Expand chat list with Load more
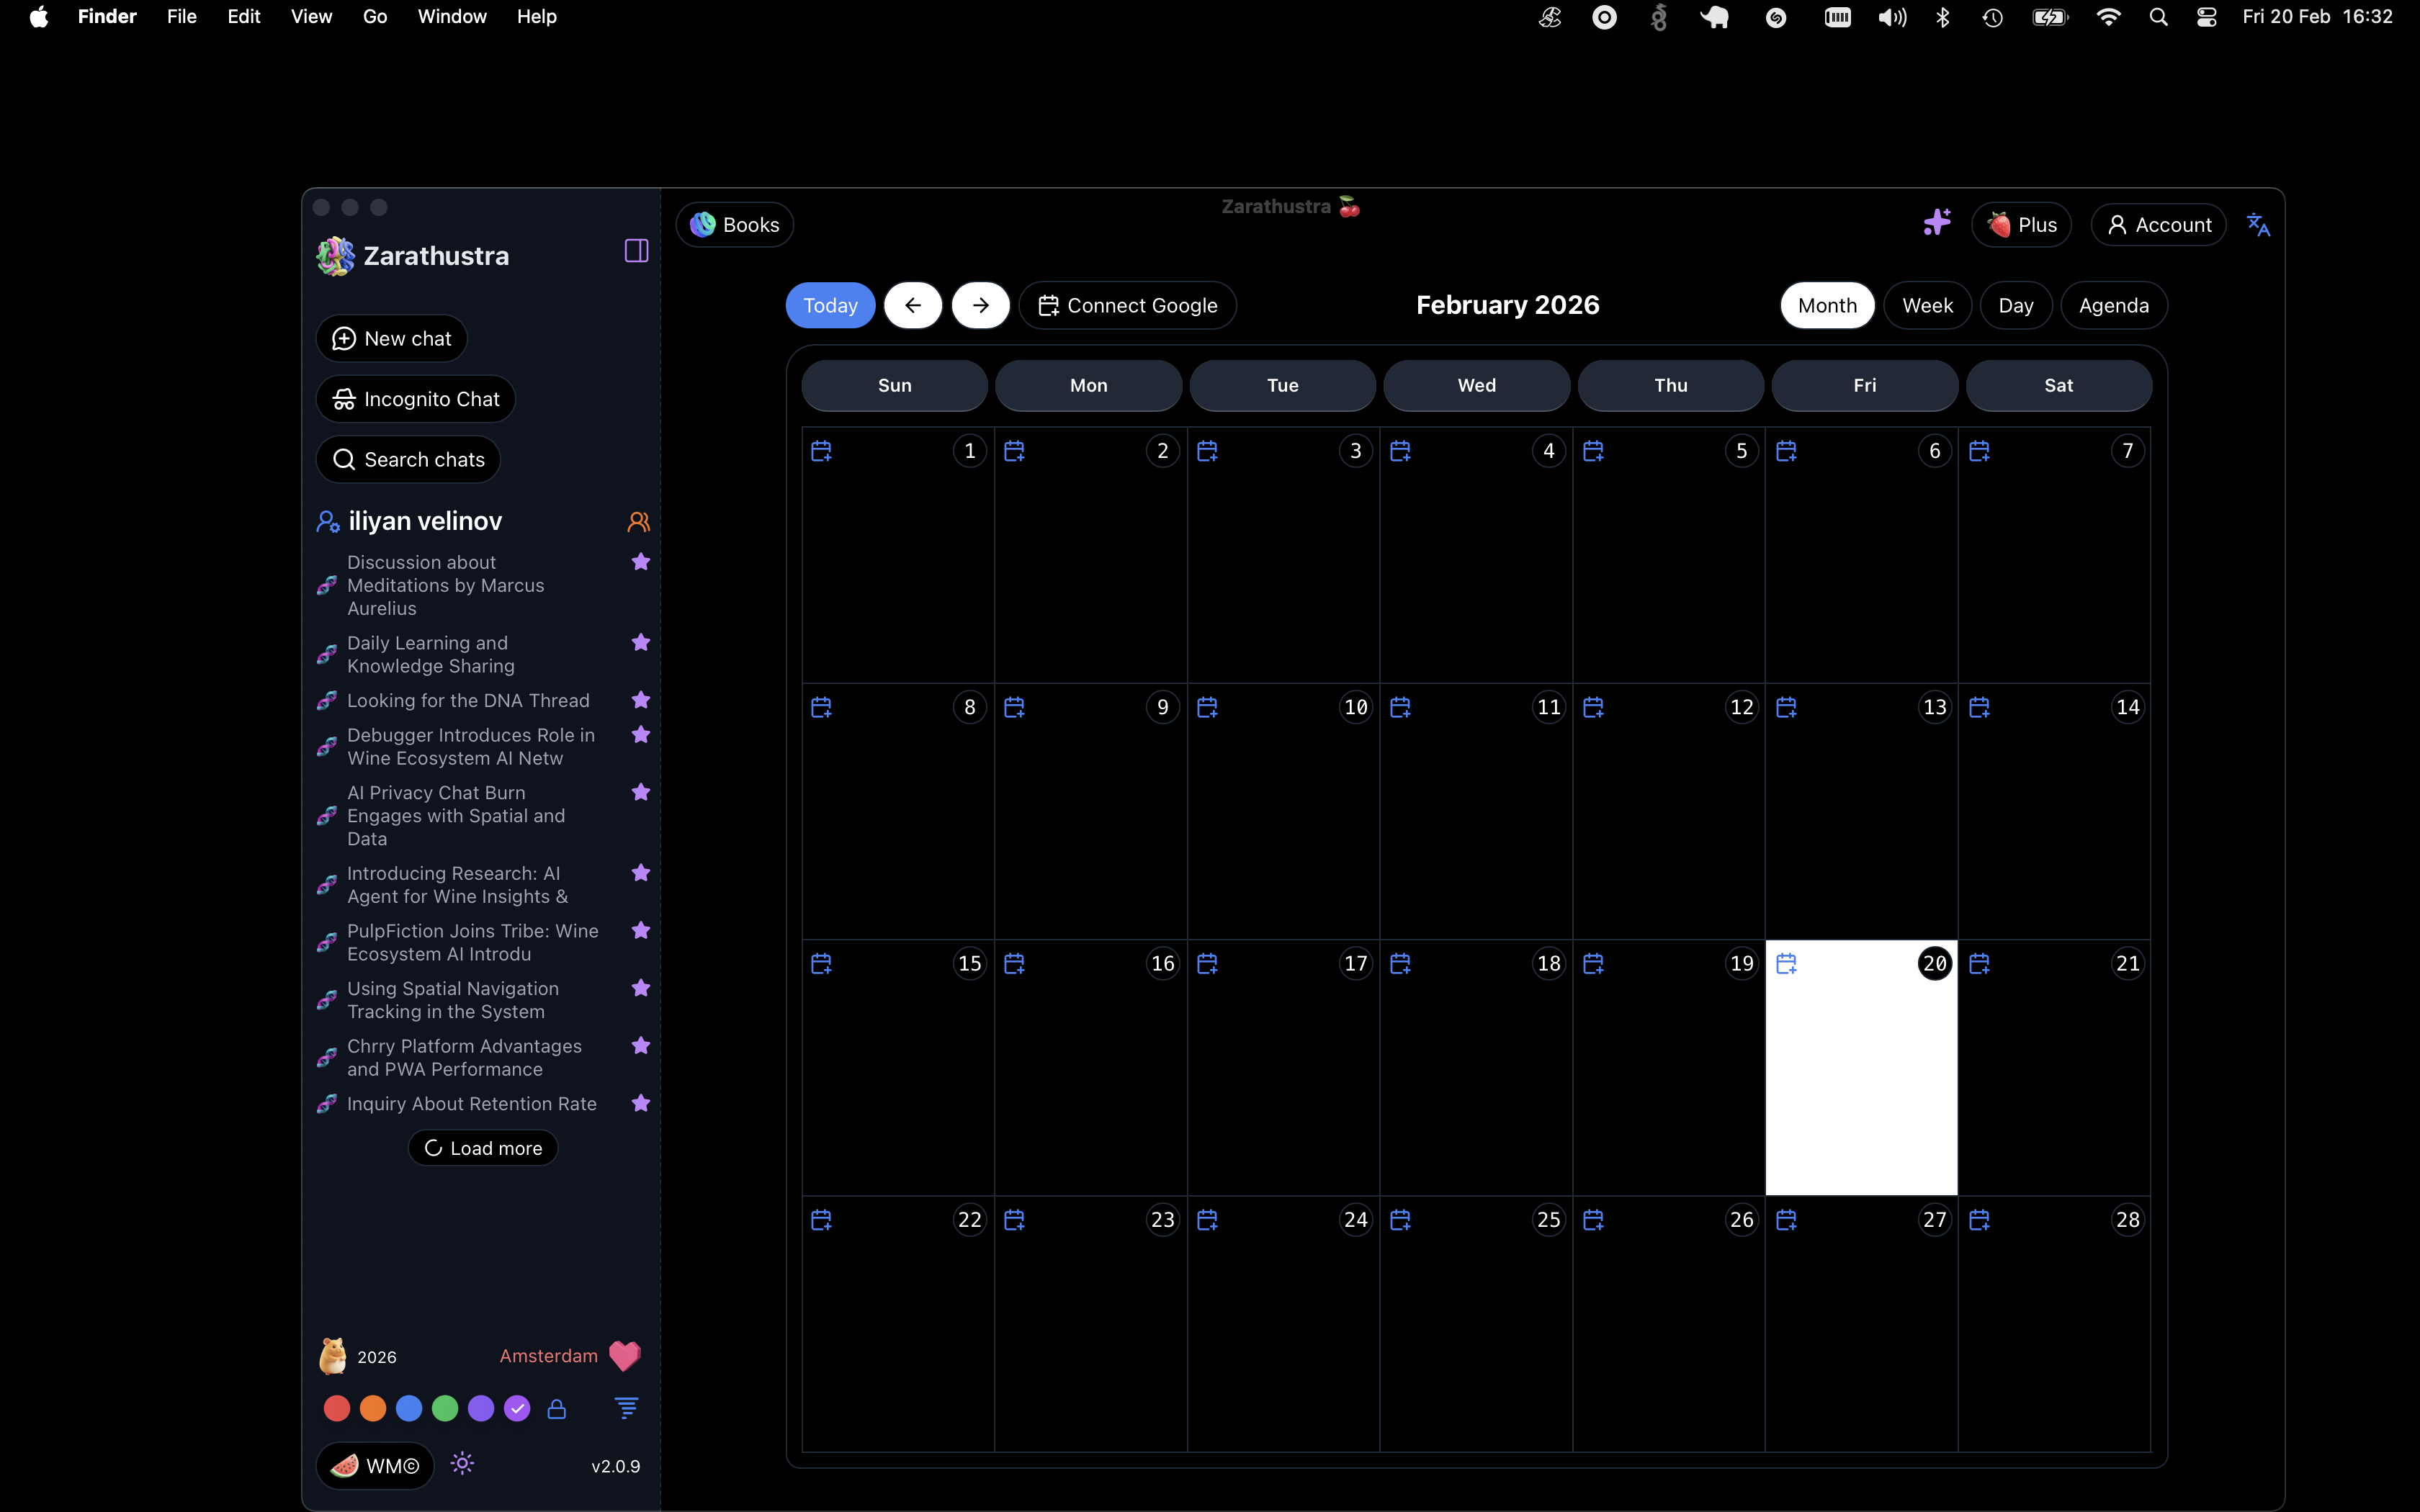Image resolution: width=2420 pixels, height=1512 pixels. (x=483, y=1148)
